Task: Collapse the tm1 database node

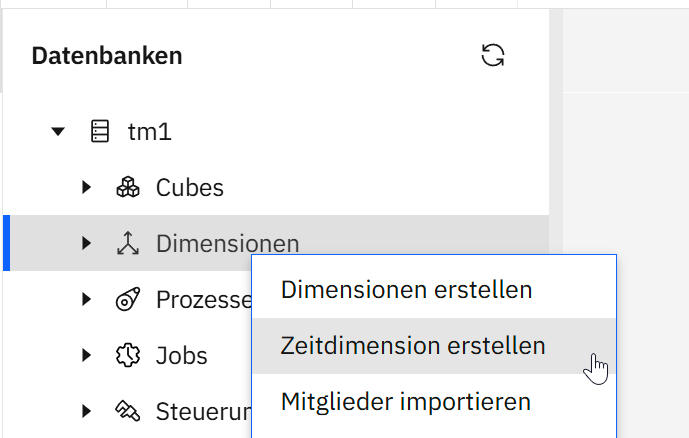Action: [x=58, y=131]
